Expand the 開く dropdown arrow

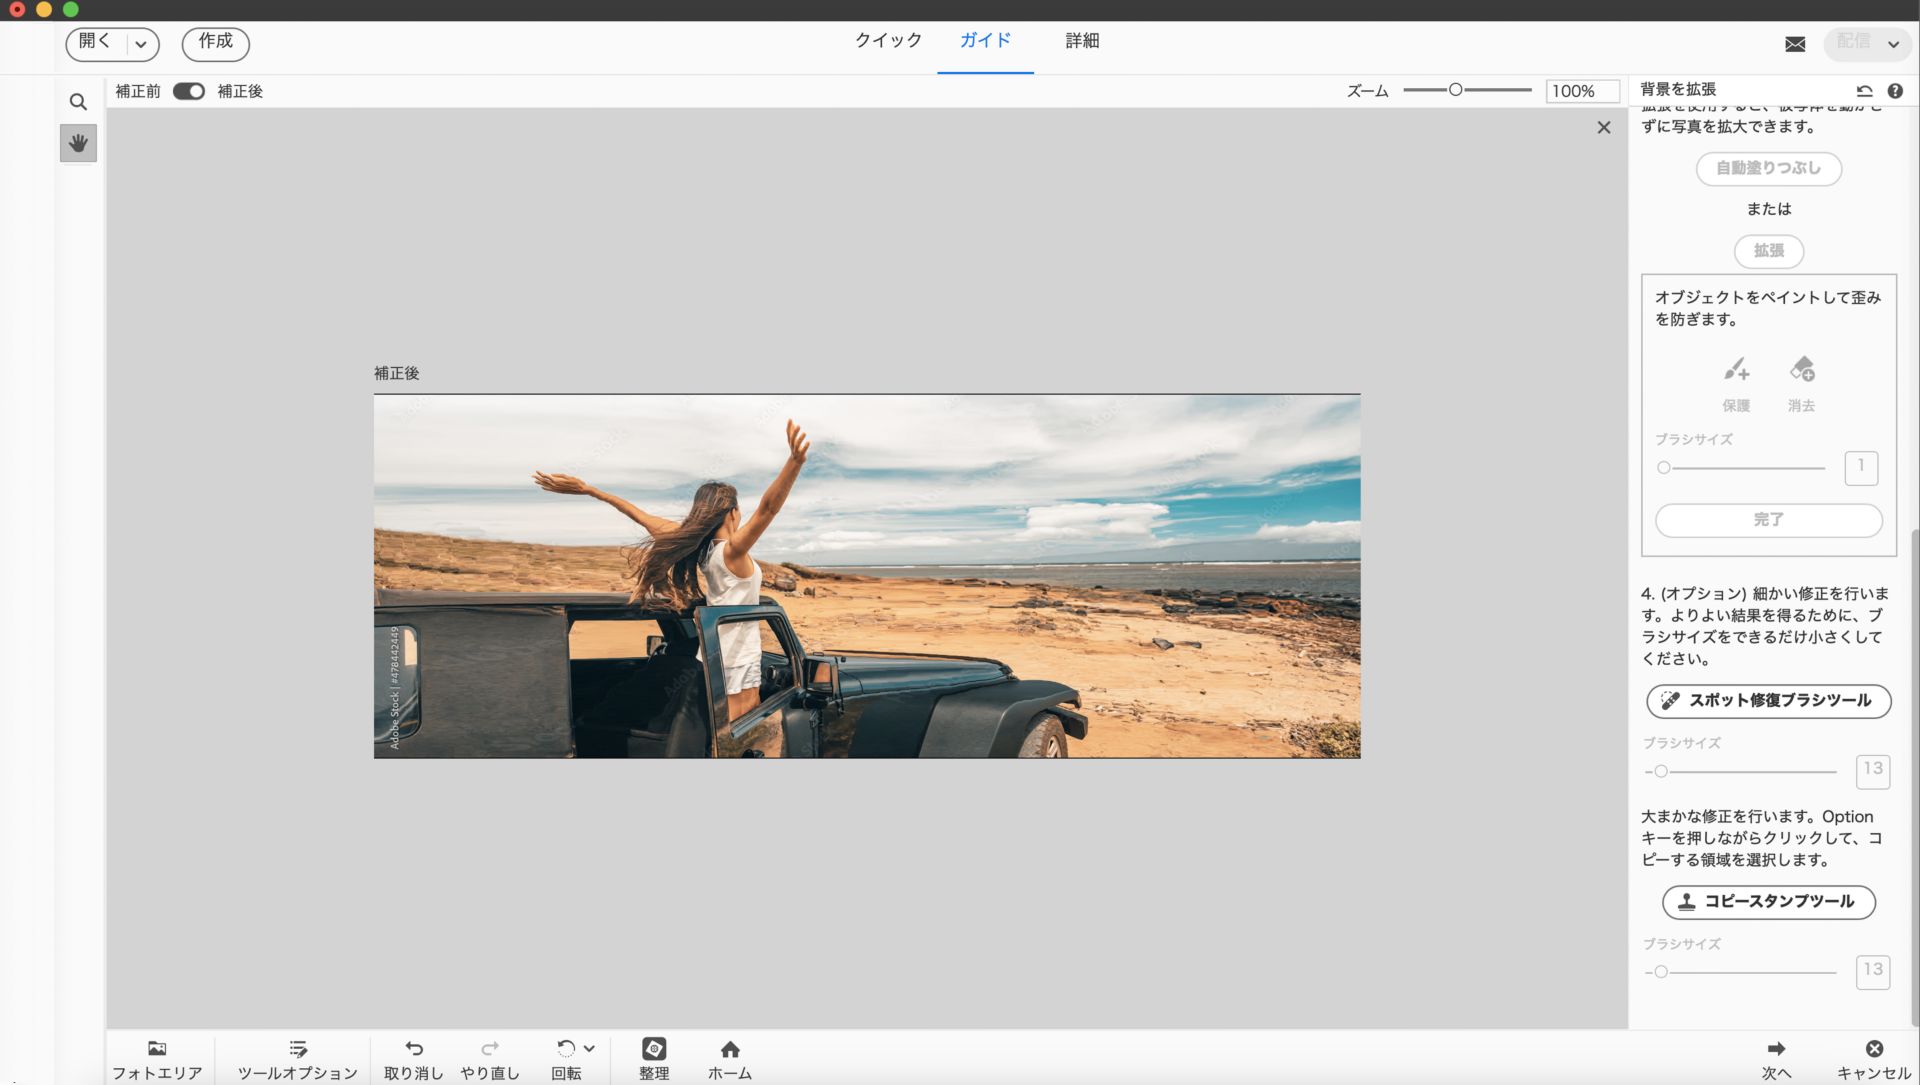point(141,45)
